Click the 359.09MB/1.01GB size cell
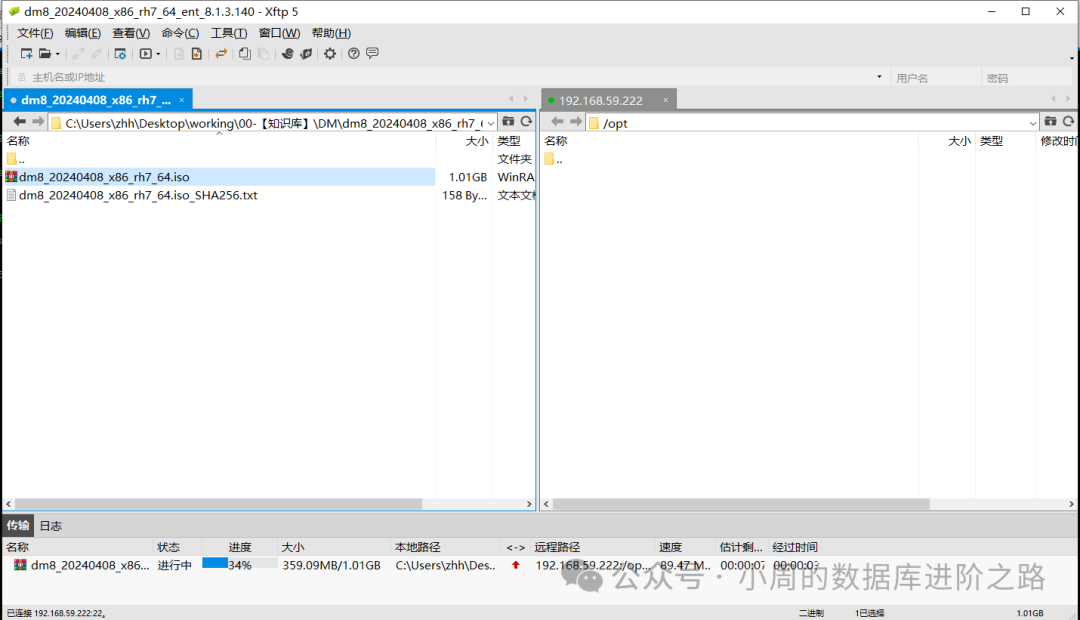Screen dimensions: 1080x620 click(331, 565)
